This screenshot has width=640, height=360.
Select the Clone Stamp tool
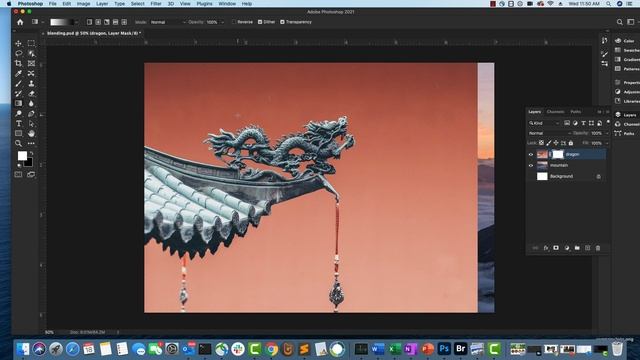pos(31,84)
